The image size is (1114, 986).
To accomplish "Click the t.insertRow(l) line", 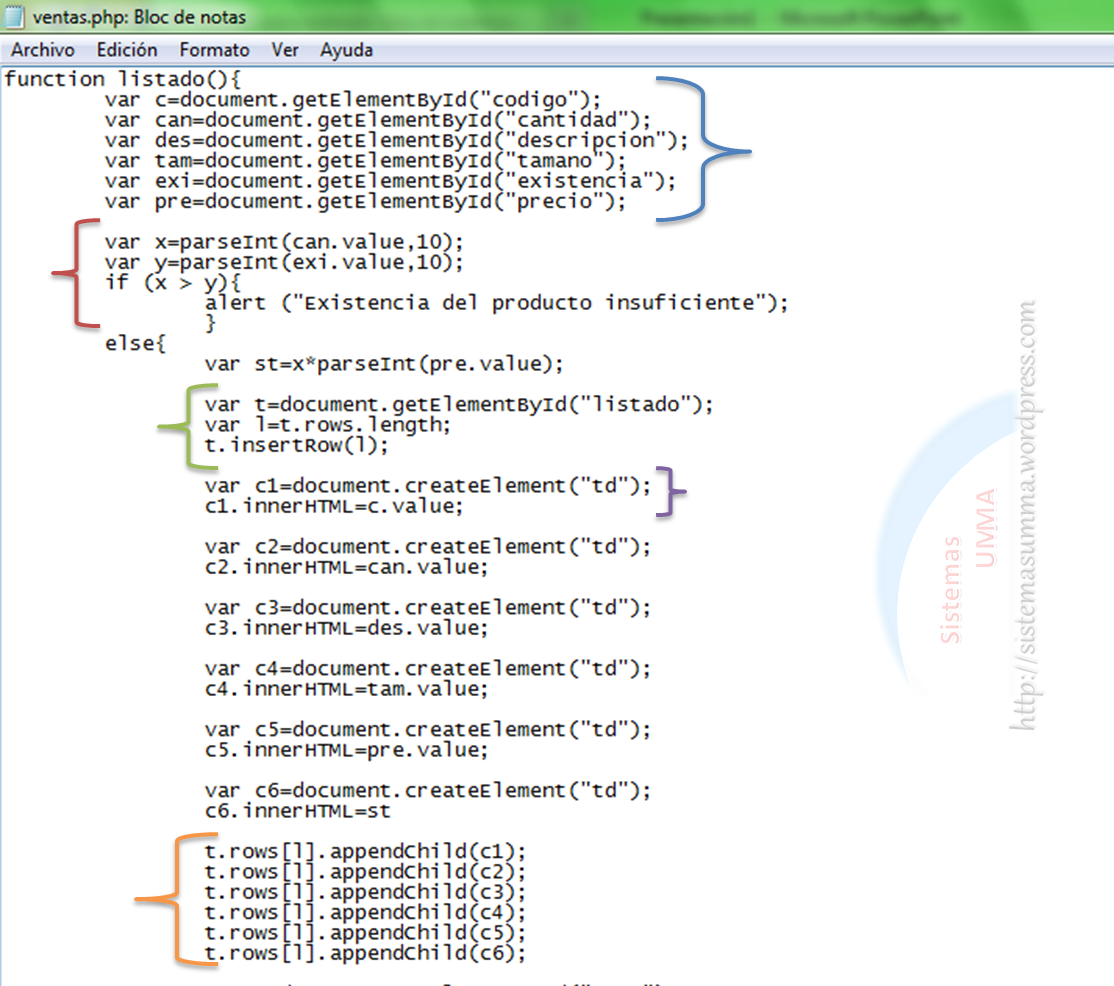I will pyautogui.click(x=296, y=445).
